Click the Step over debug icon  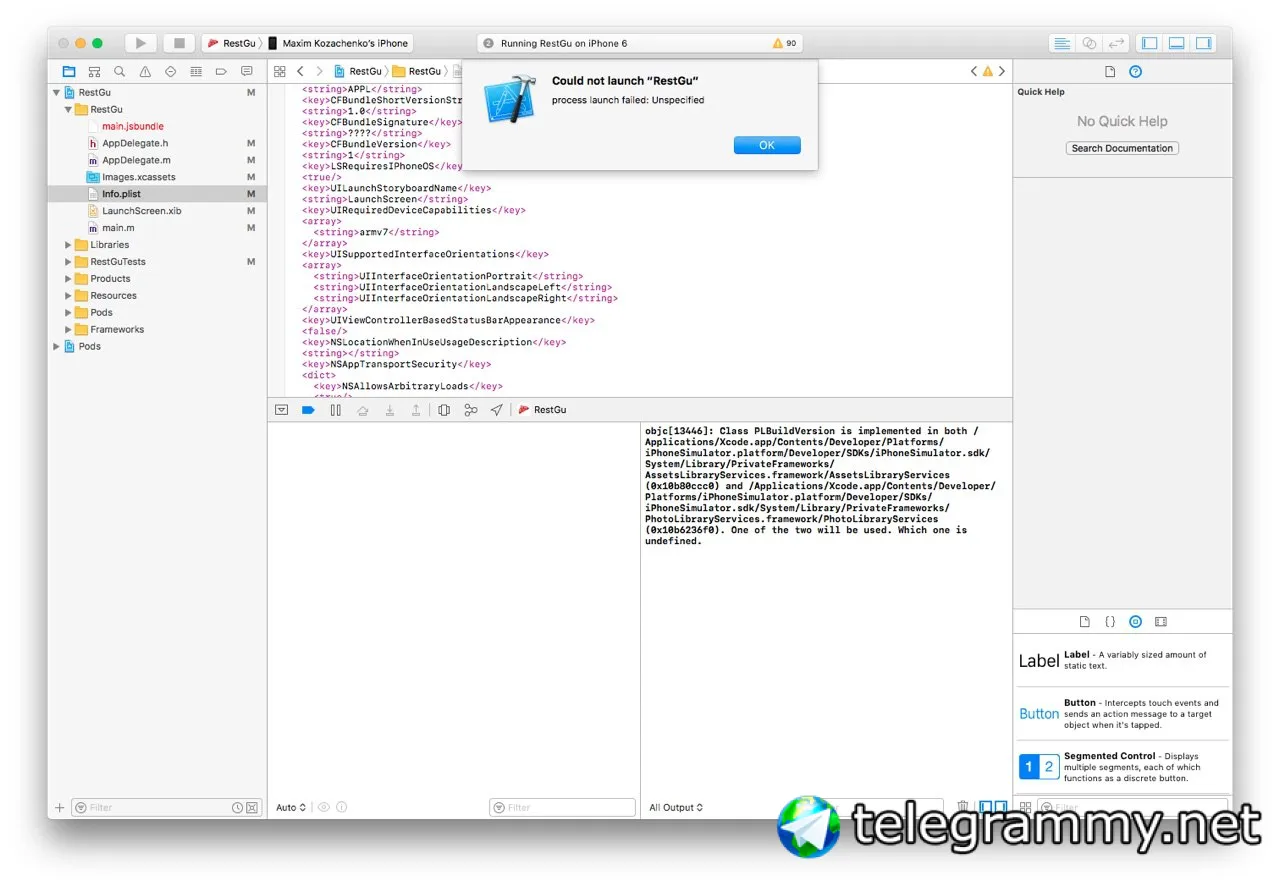click(362, 410)
